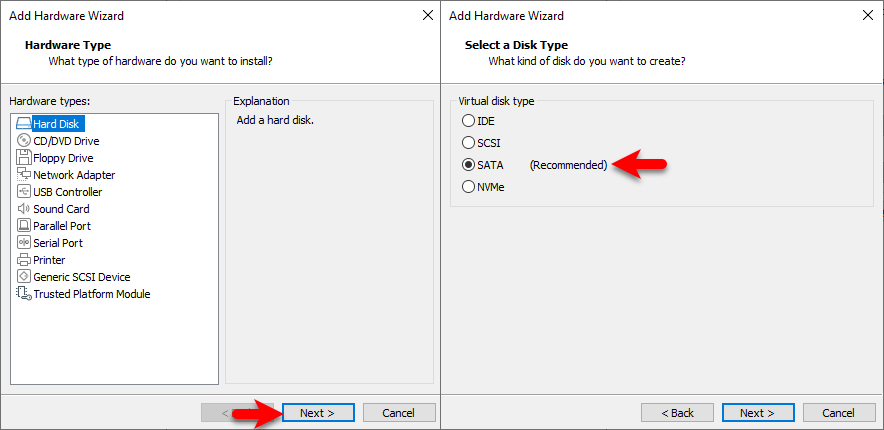Select the Hard Disk icon

click(24, 123)
